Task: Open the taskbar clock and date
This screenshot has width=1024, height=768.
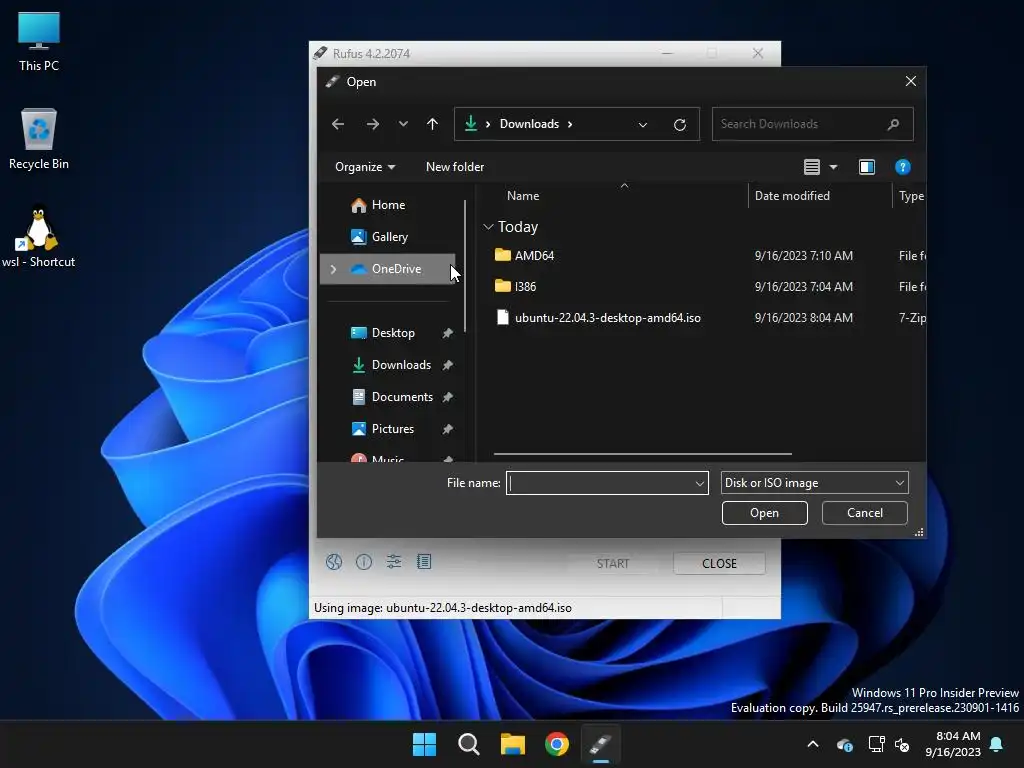Action: [953, 744]
